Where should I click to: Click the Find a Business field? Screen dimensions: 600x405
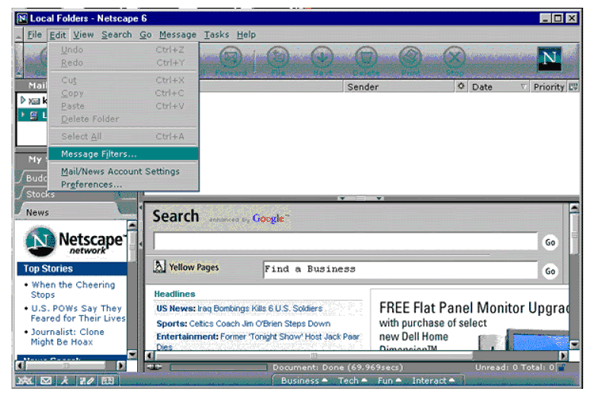tap(400, 269)
